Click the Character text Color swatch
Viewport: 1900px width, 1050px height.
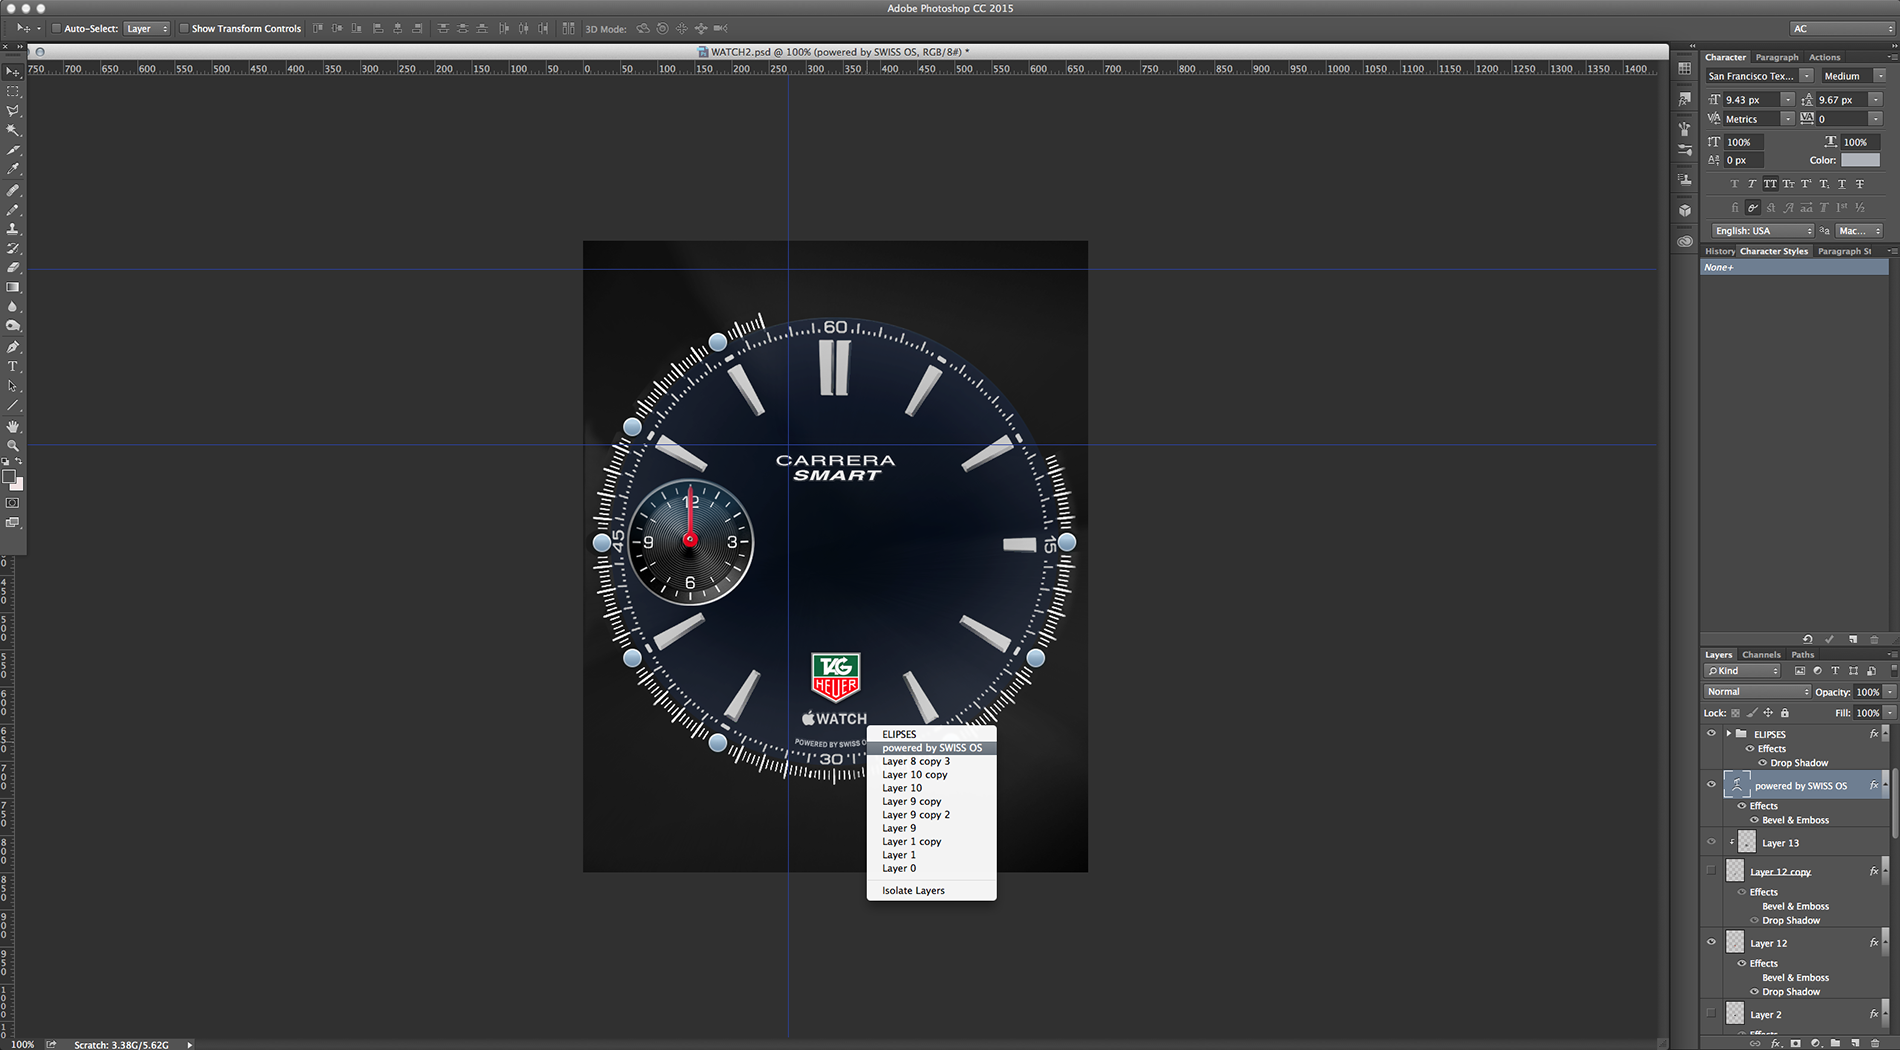1860,160
